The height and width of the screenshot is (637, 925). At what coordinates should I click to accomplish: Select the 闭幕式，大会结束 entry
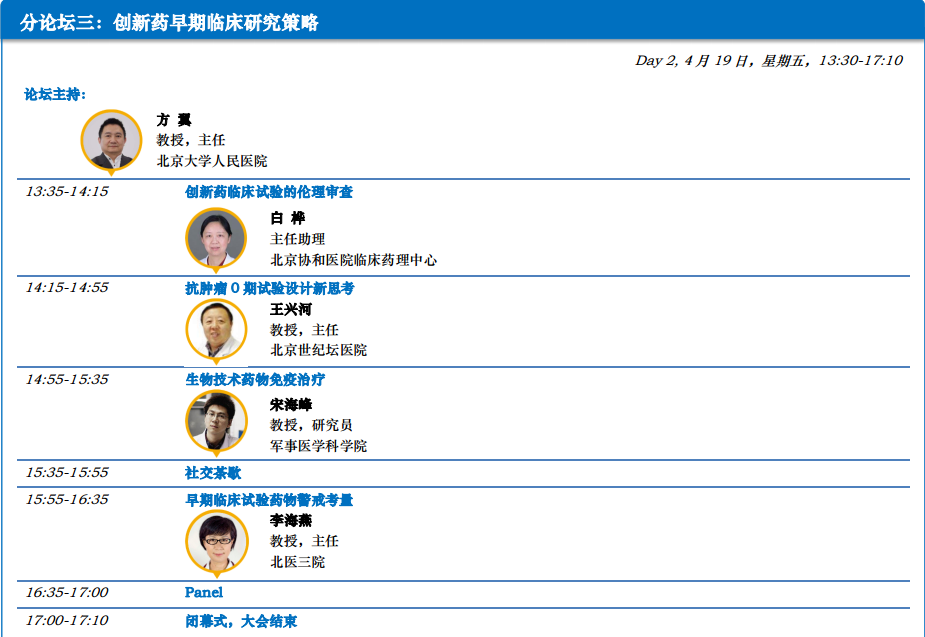pyautogui.click(x=241, y=620)
